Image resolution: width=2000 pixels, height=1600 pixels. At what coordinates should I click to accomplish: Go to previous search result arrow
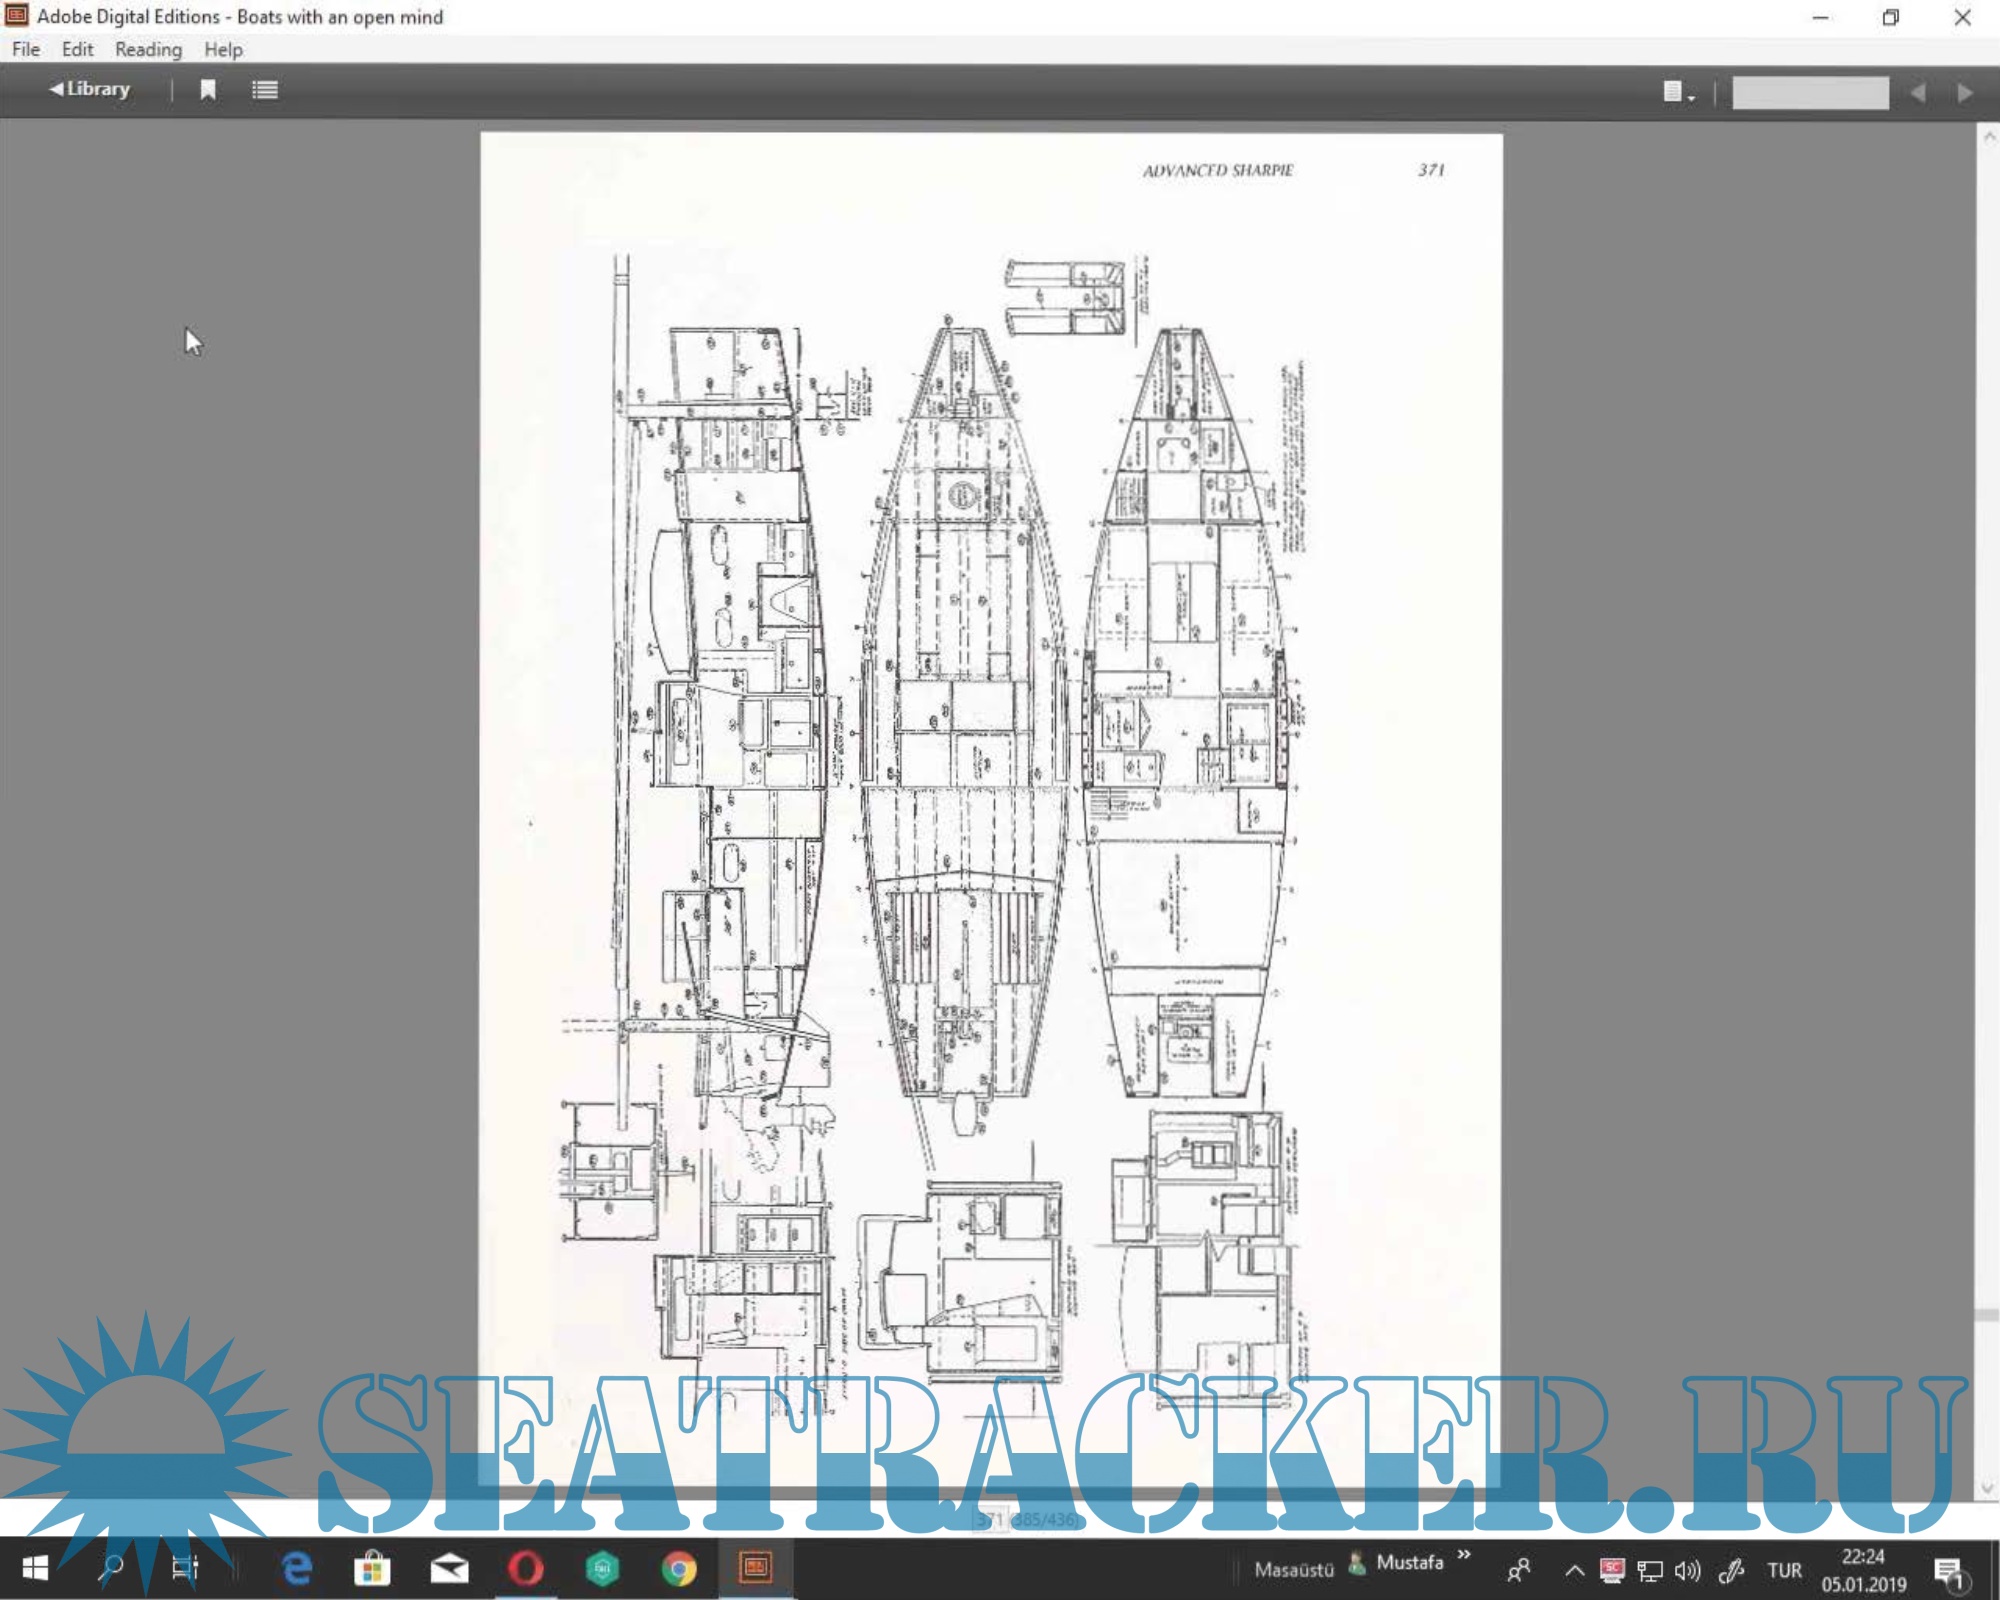[x=1918, y=93]
